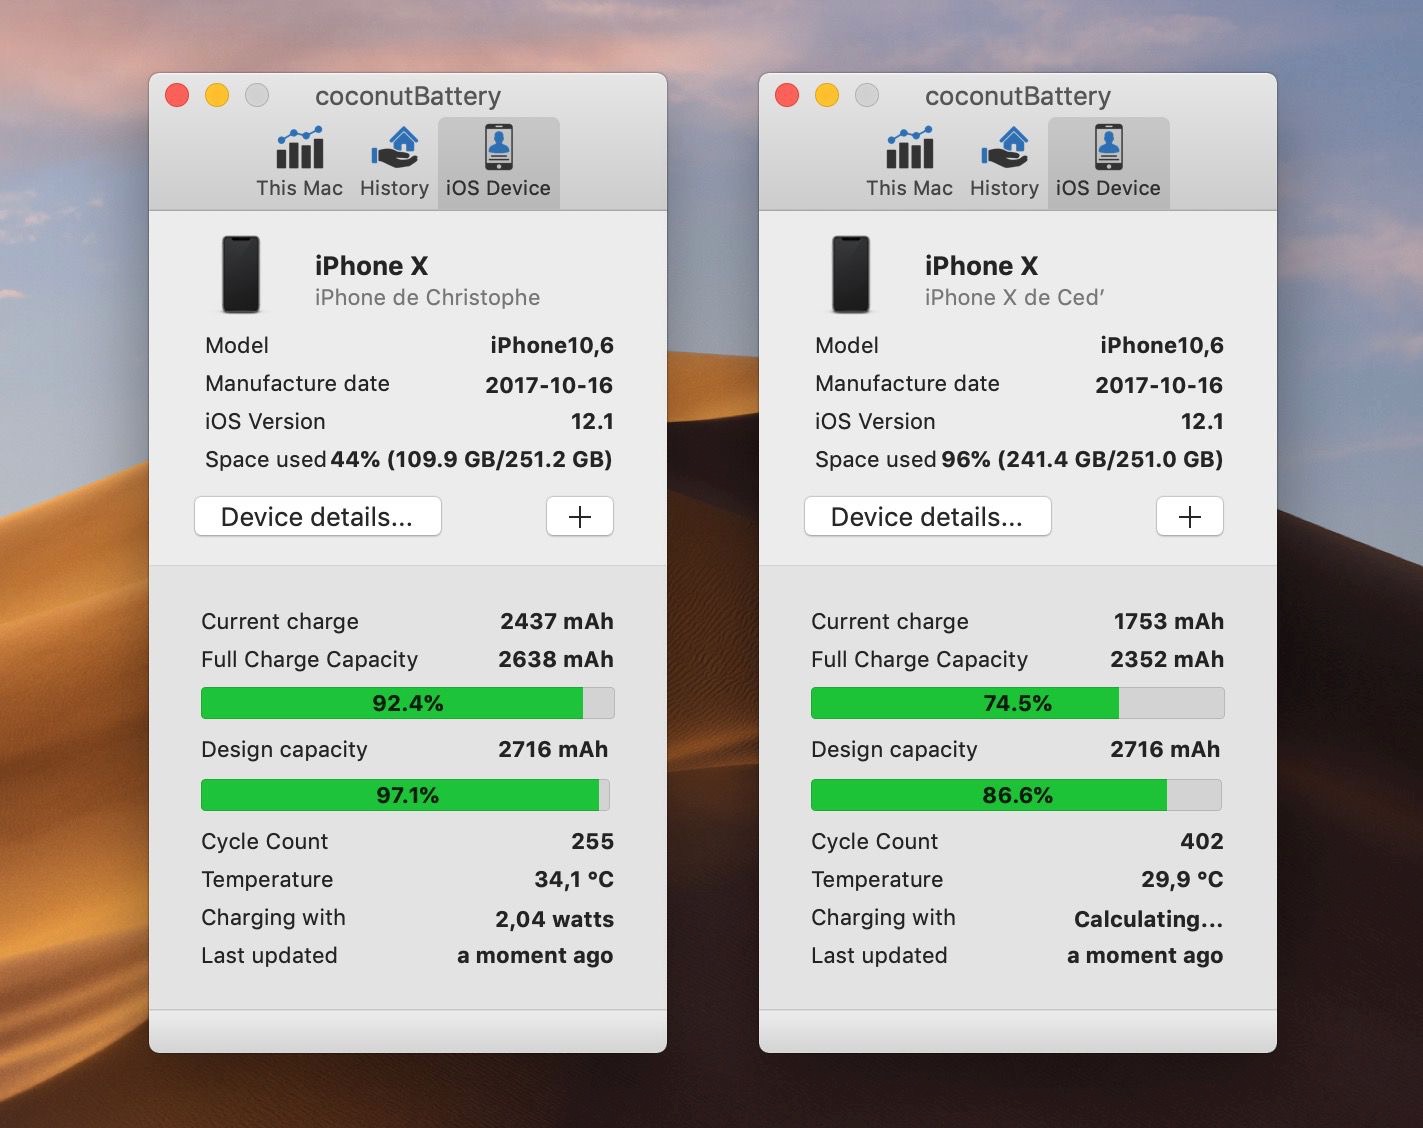Image resolution: width=1423 pixels, height=1128 pixels.
Task: Click the plus button below Ced's device info
Action: [1189, 516]
